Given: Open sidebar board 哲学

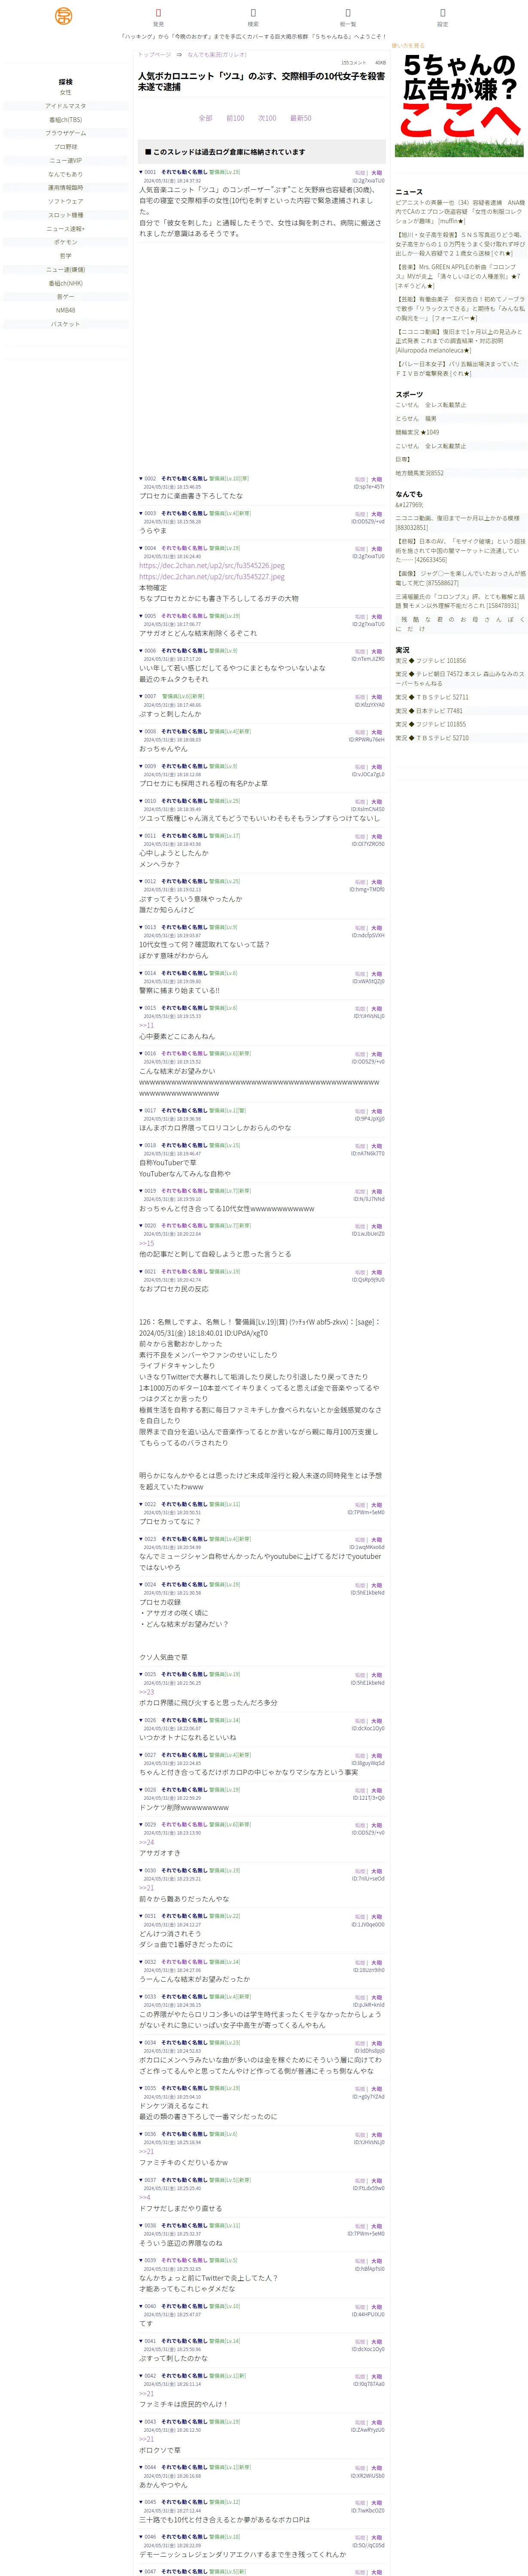Looking at the screenshot, I should pyautogui.click(x=65, y=256).
